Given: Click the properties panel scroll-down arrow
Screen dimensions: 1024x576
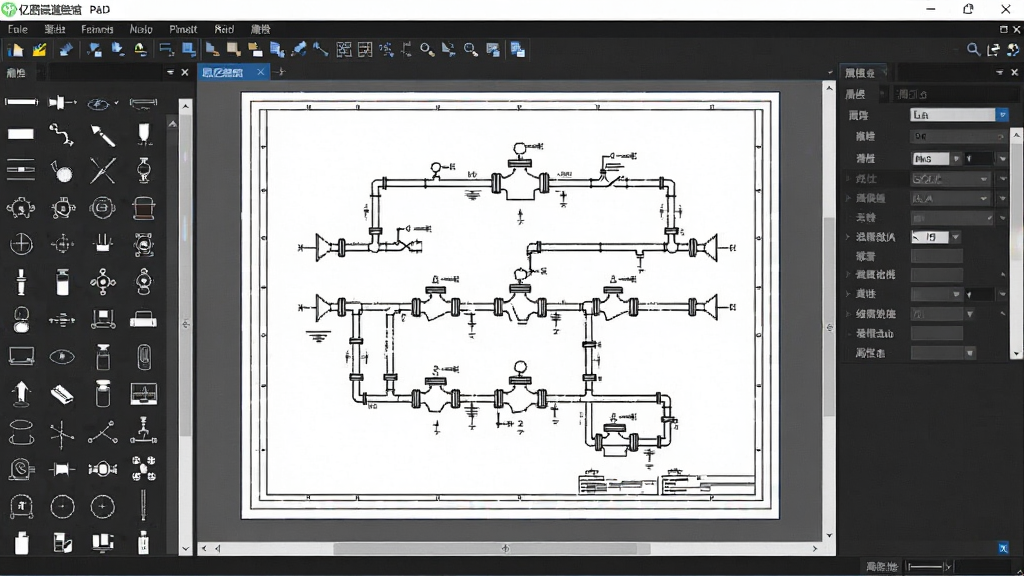Looking at the screenshot, I should pyautogui.click(x=1016, y=353).
